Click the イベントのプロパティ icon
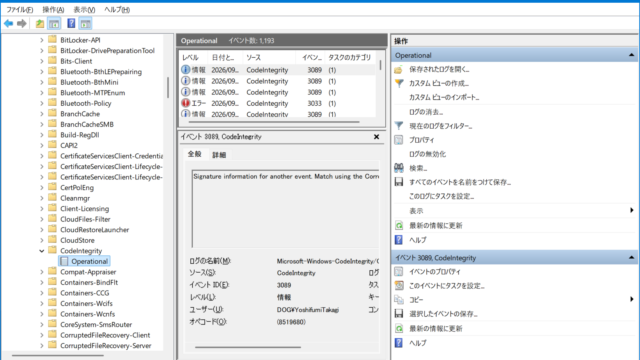The height and width of the screenshot is (360, 640). 399,271
